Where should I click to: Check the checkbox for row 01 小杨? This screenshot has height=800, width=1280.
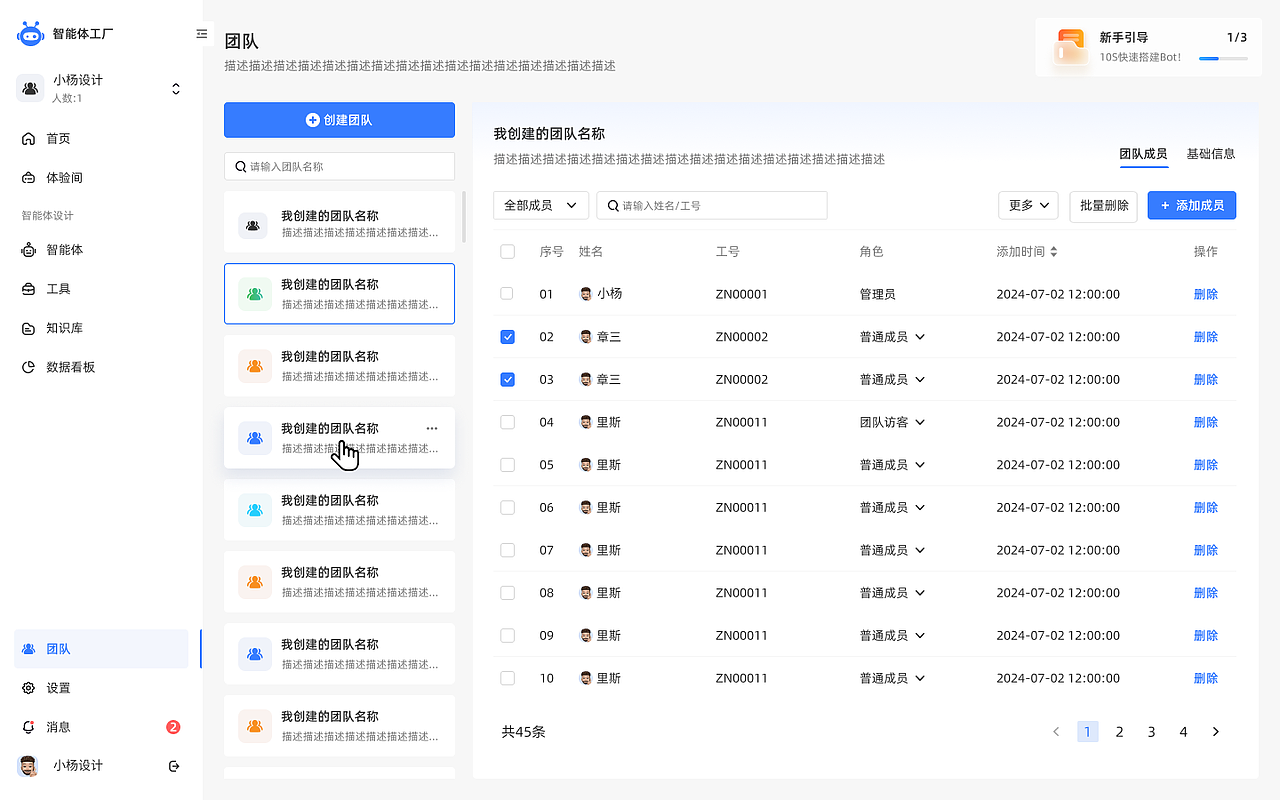(x=507, y=294)
